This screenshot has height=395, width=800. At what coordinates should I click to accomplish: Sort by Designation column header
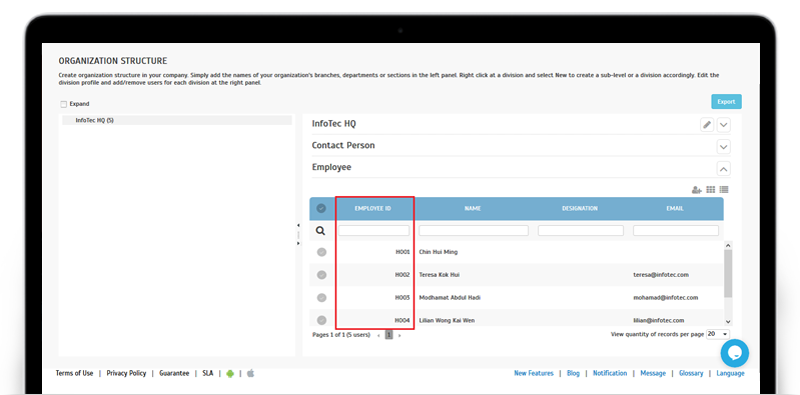click(580, 208)
